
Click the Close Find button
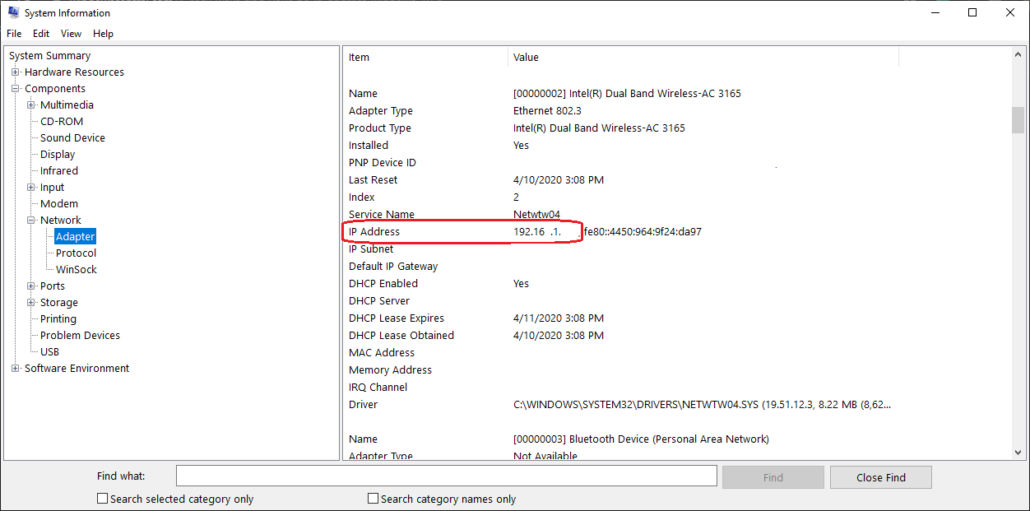[x=881, y=478]
